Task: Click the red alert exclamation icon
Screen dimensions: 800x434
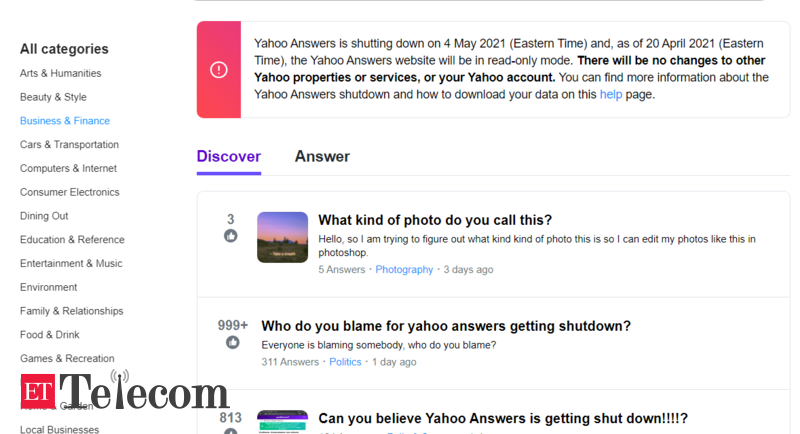Action: (x=219, y=70)
